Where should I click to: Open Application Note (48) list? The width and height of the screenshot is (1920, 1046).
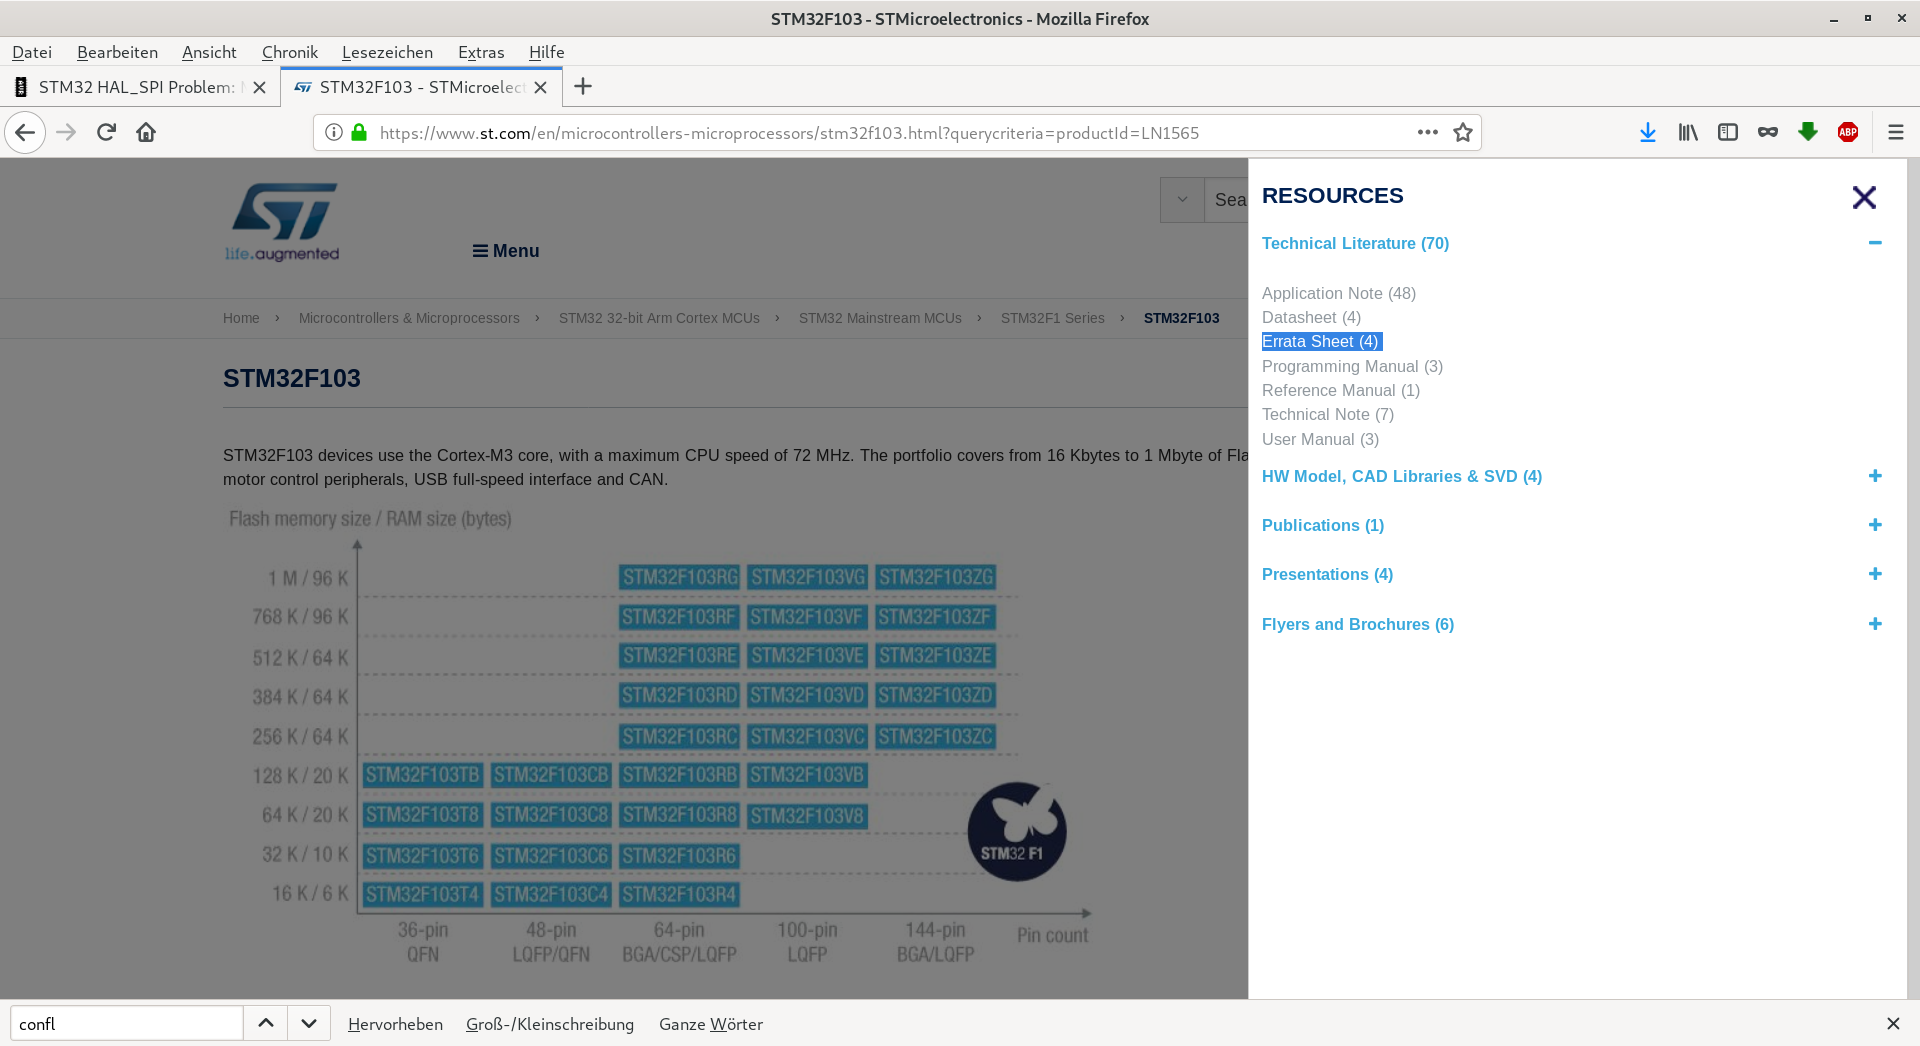pos(1339,293)
